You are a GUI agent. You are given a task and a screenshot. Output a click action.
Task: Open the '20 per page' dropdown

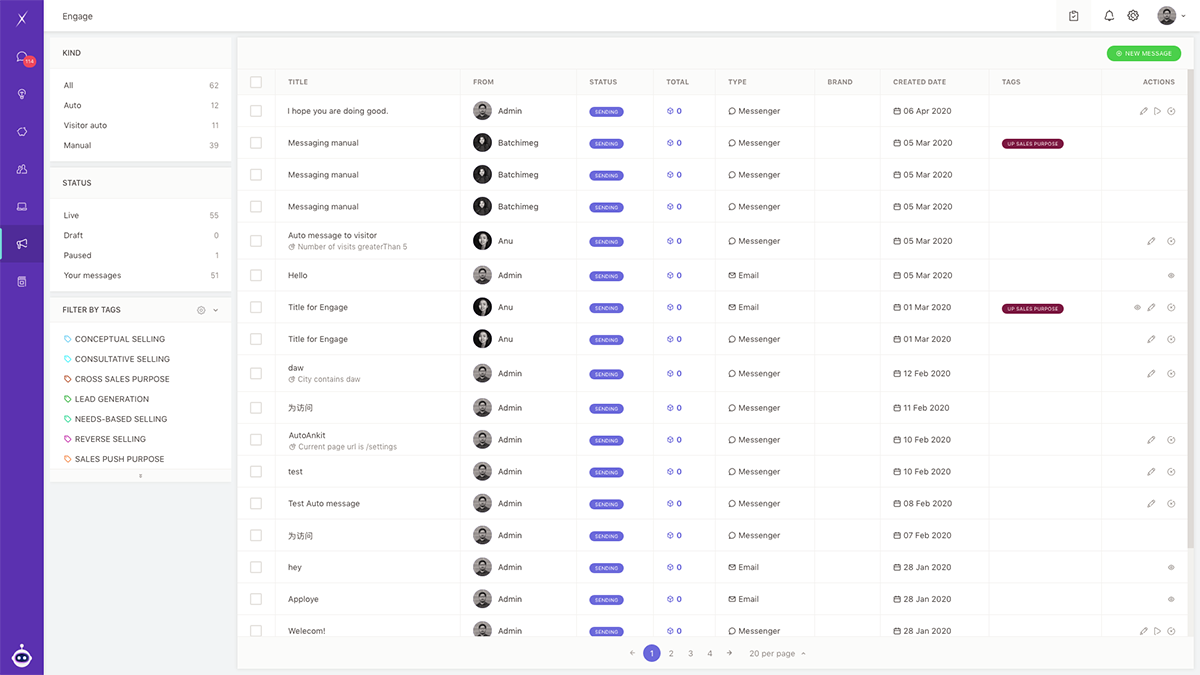777,654
